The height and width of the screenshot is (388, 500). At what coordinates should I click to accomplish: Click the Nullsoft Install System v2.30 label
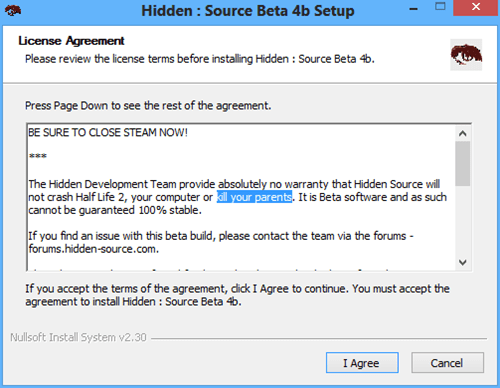(78, 337)
